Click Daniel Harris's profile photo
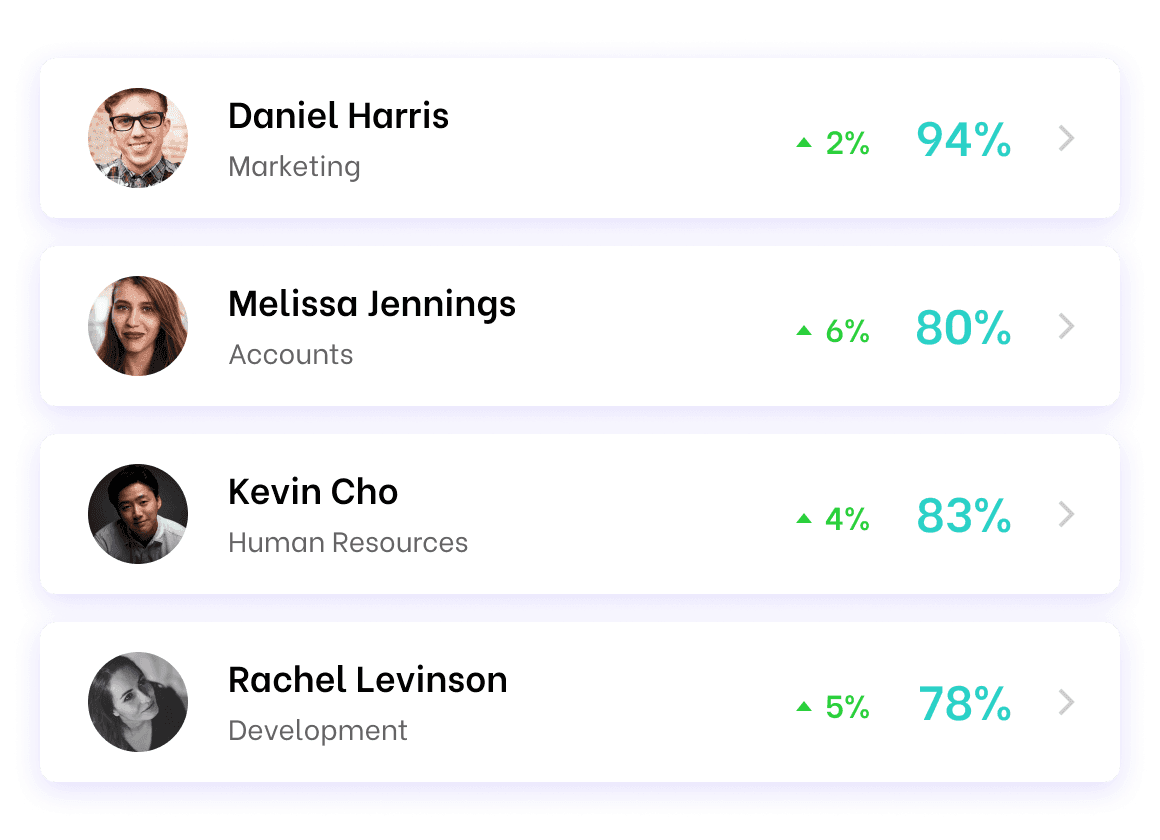The image size is (1160, 840). tap(138, 138)
